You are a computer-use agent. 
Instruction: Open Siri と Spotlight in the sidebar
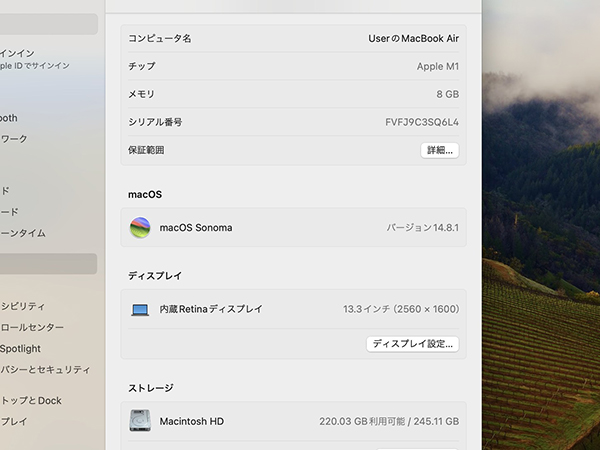pyautogui.click(x=20, y=348)
